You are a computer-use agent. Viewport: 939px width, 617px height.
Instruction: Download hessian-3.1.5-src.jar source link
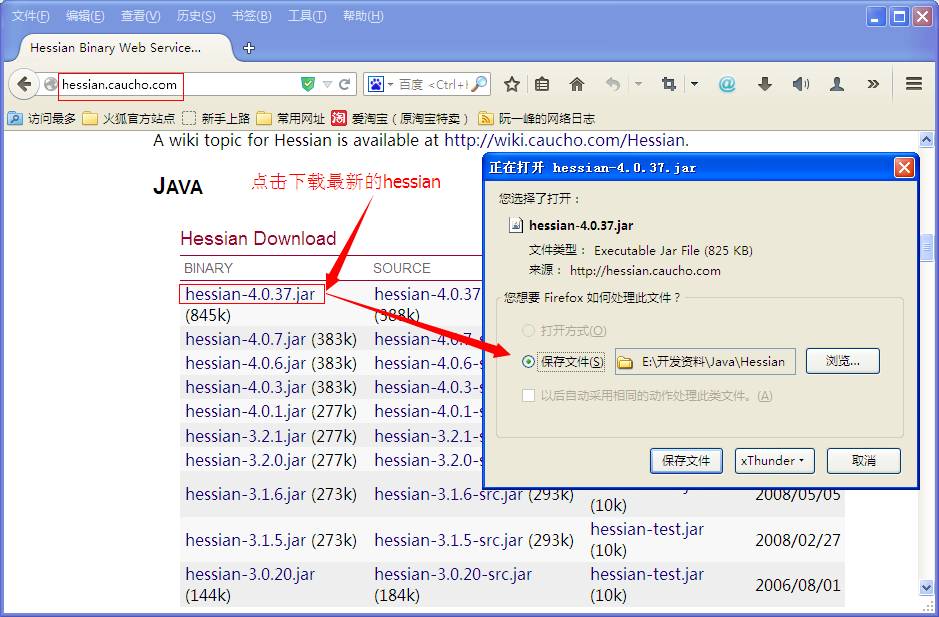pyautogui.click(x=449, y=540)
